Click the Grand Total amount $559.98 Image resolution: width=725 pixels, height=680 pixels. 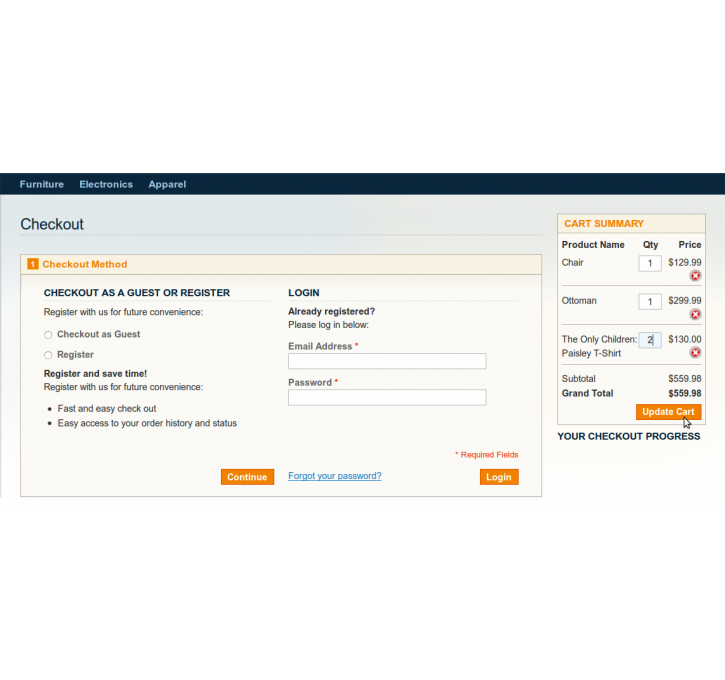685,393
